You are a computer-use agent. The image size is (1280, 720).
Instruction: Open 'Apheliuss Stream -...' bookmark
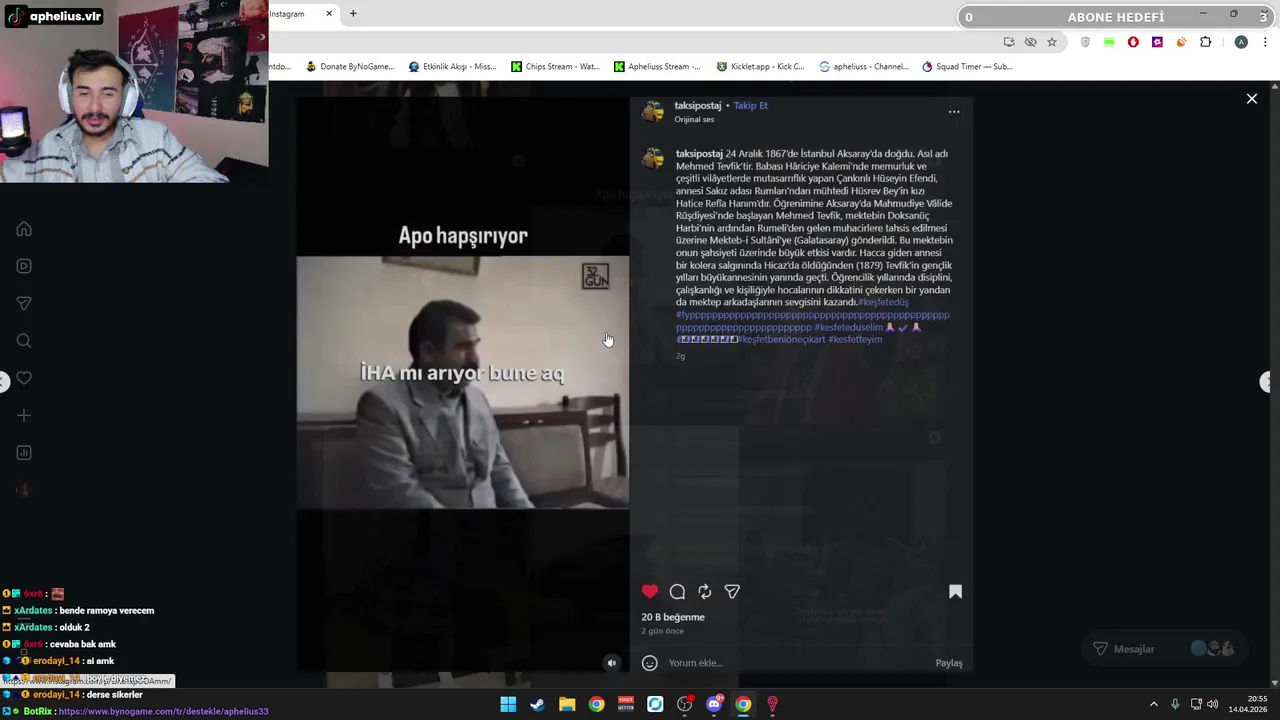657,67
